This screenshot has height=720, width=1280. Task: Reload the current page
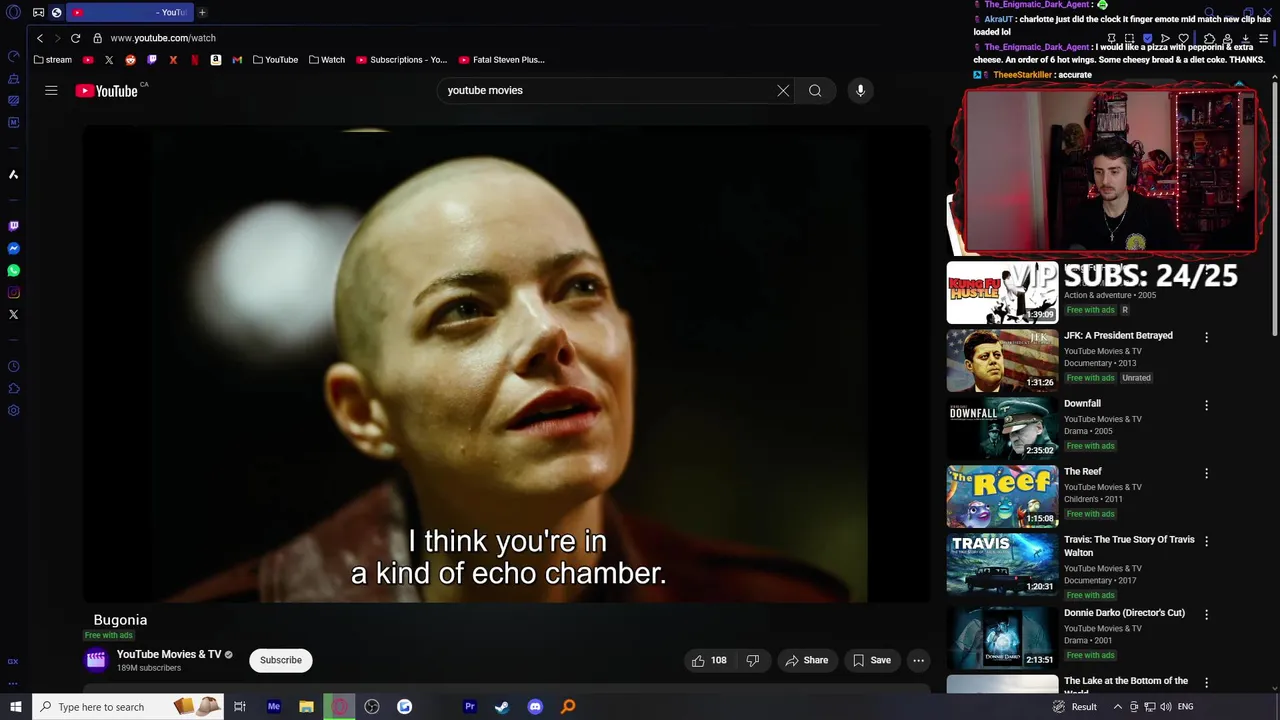[75, 38]
